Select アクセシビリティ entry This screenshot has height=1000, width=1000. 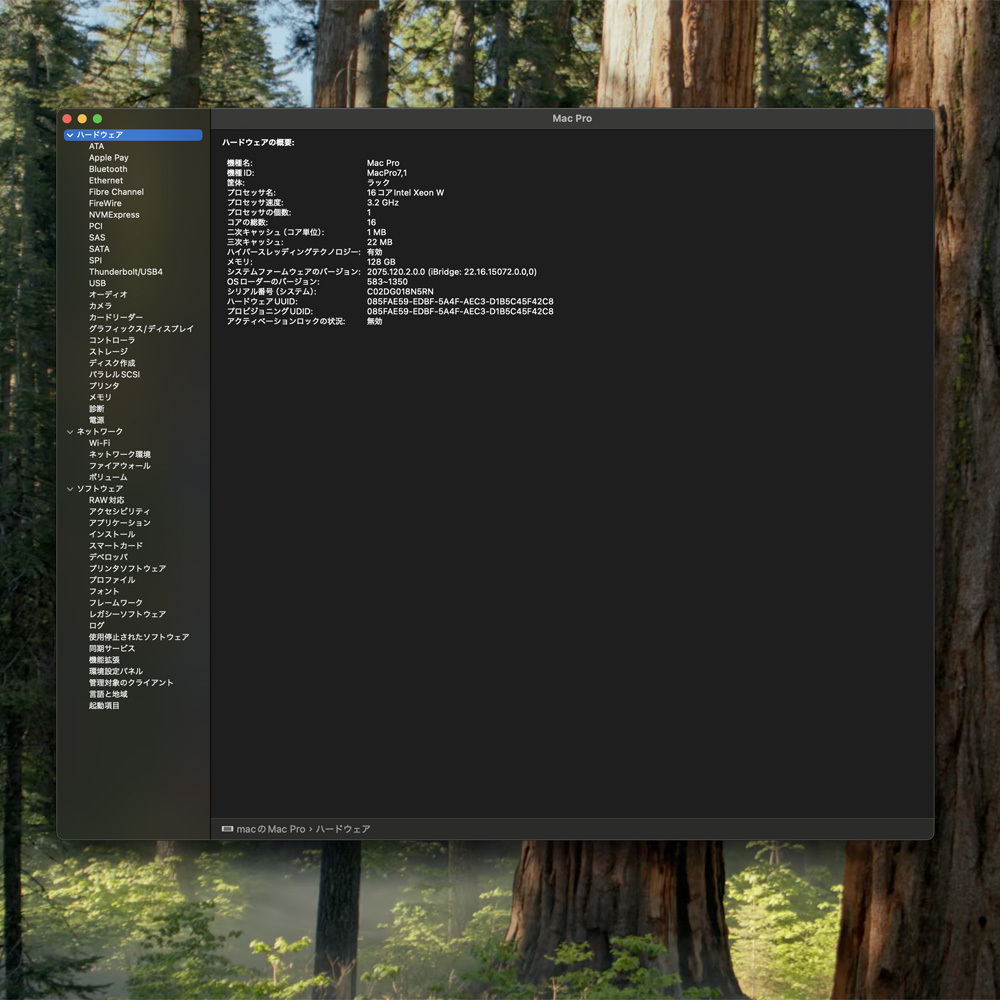click(x=119, y=511)
